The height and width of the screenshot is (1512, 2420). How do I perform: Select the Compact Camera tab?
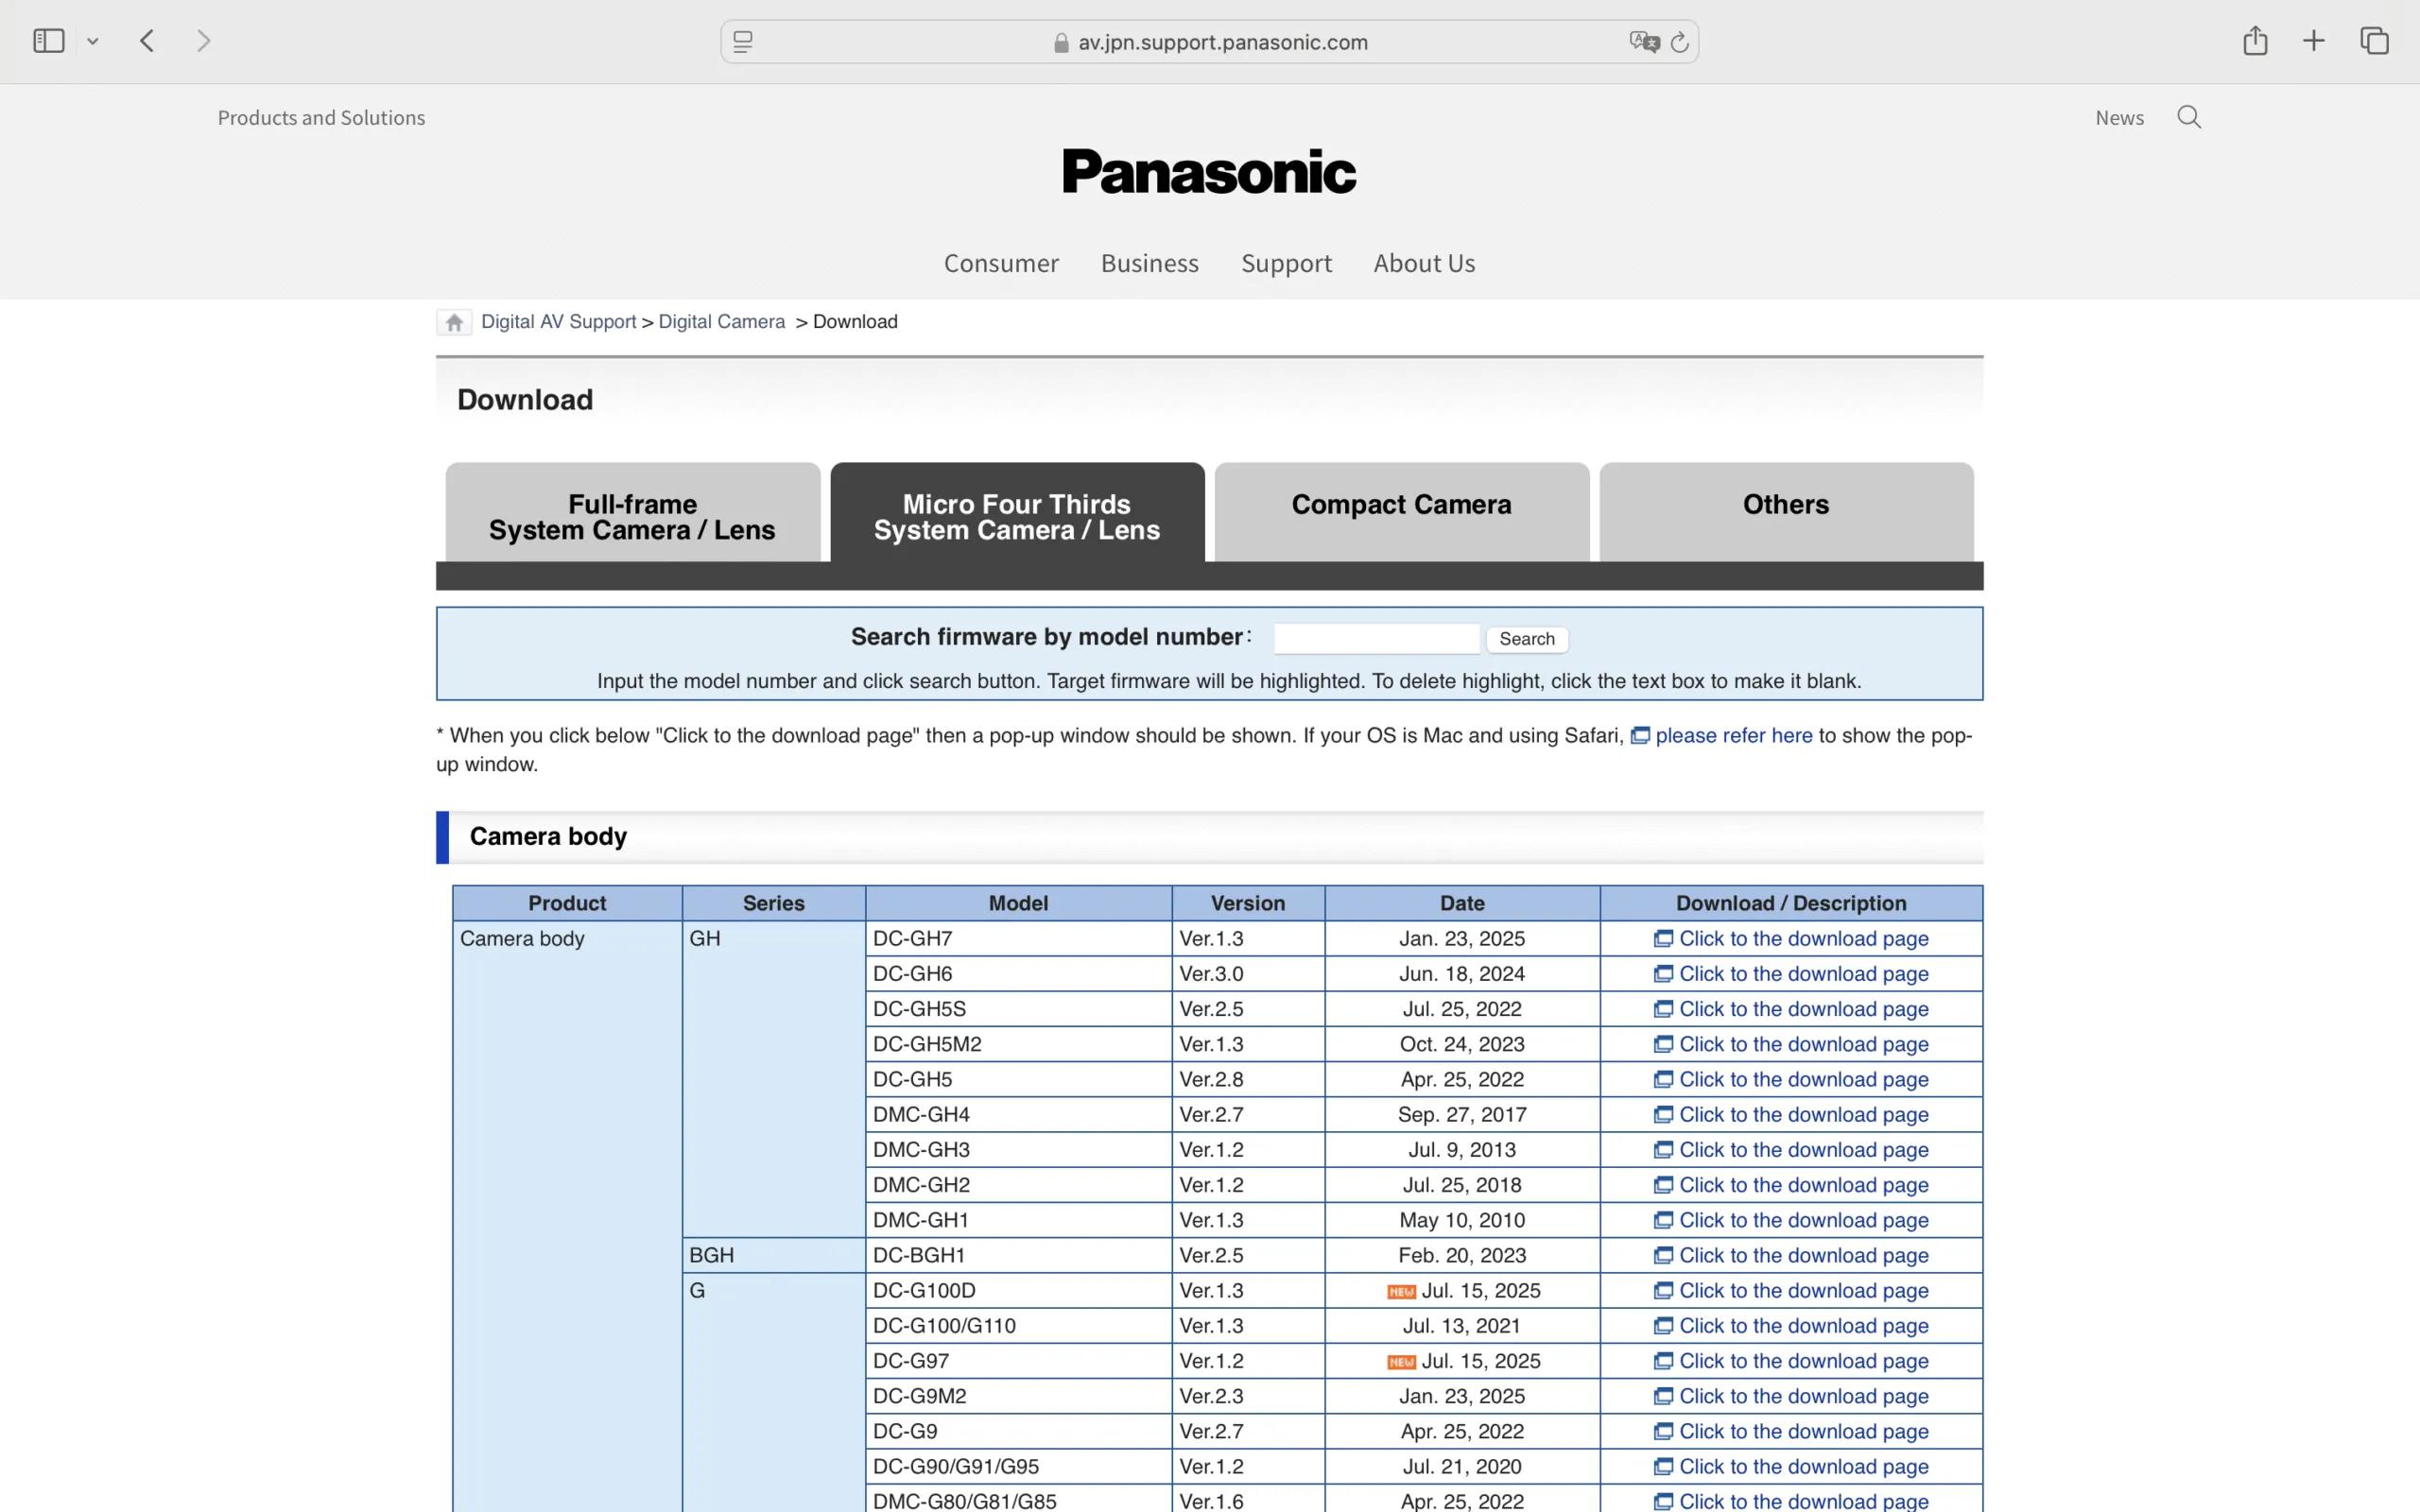click(x=1402, y=512)
